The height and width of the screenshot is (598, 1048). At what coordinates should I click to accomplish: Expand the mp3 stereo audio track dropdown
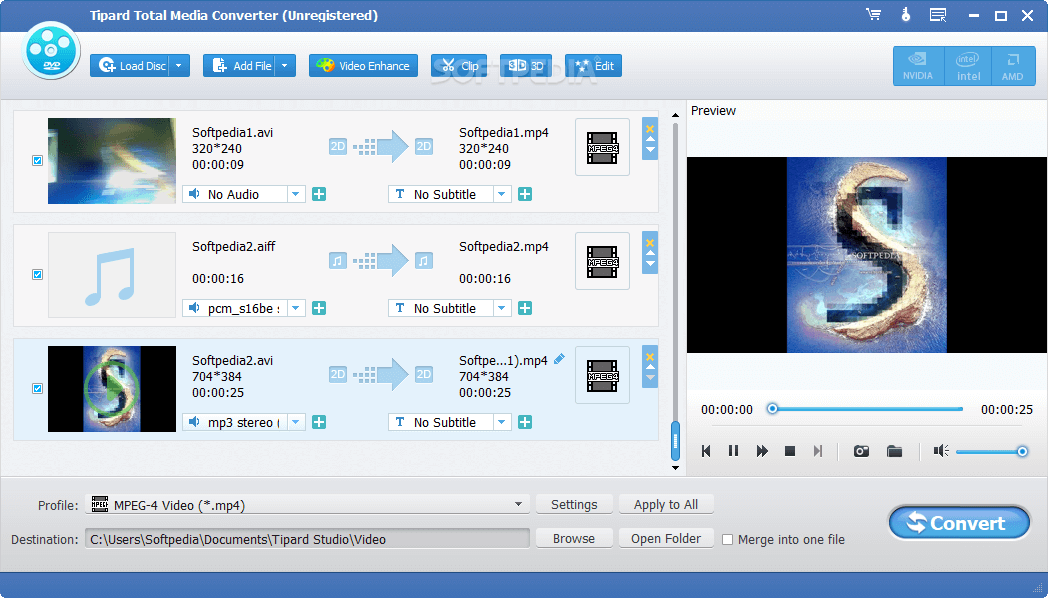(x=296, y=422)
